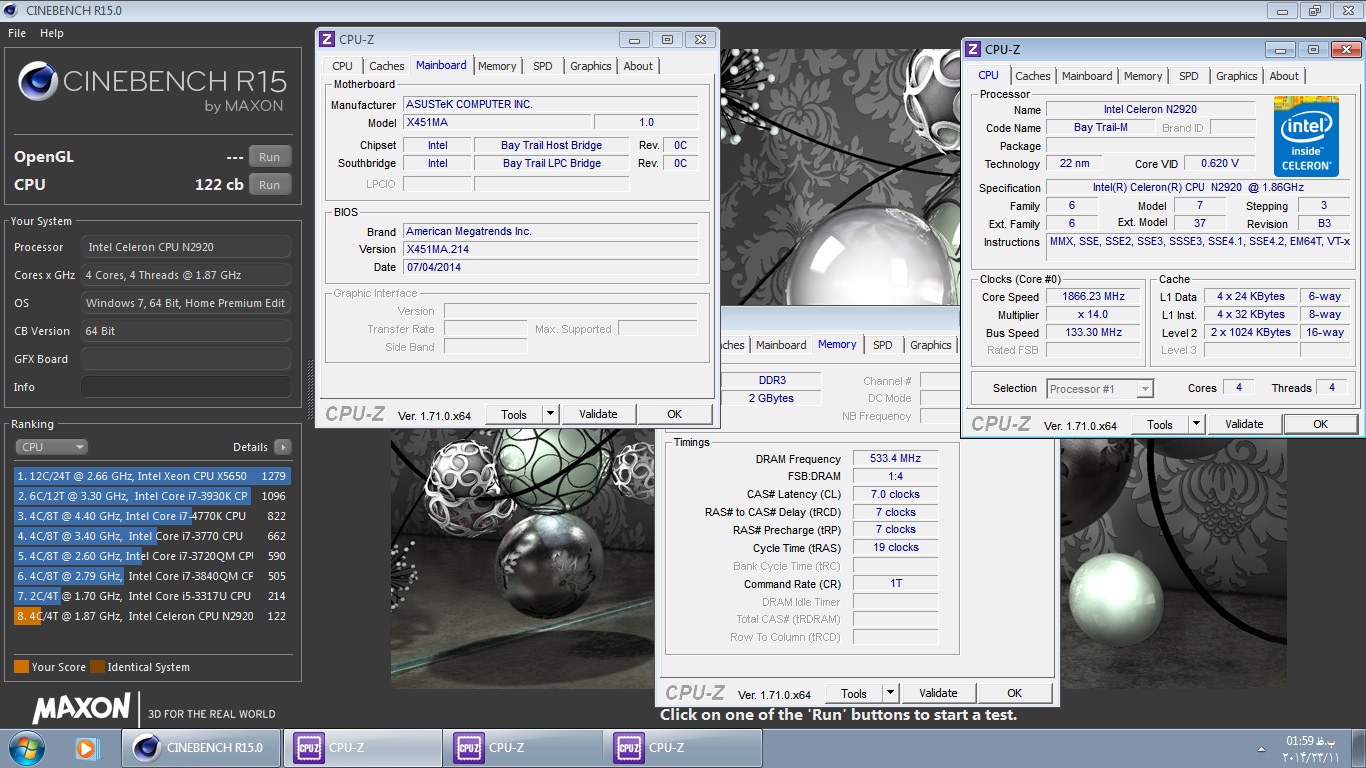This screenshot has width=1366, height=768.
Task: Switch to CINEBENCH R15.0 taskbar button
Action: [x=201, y=747]
